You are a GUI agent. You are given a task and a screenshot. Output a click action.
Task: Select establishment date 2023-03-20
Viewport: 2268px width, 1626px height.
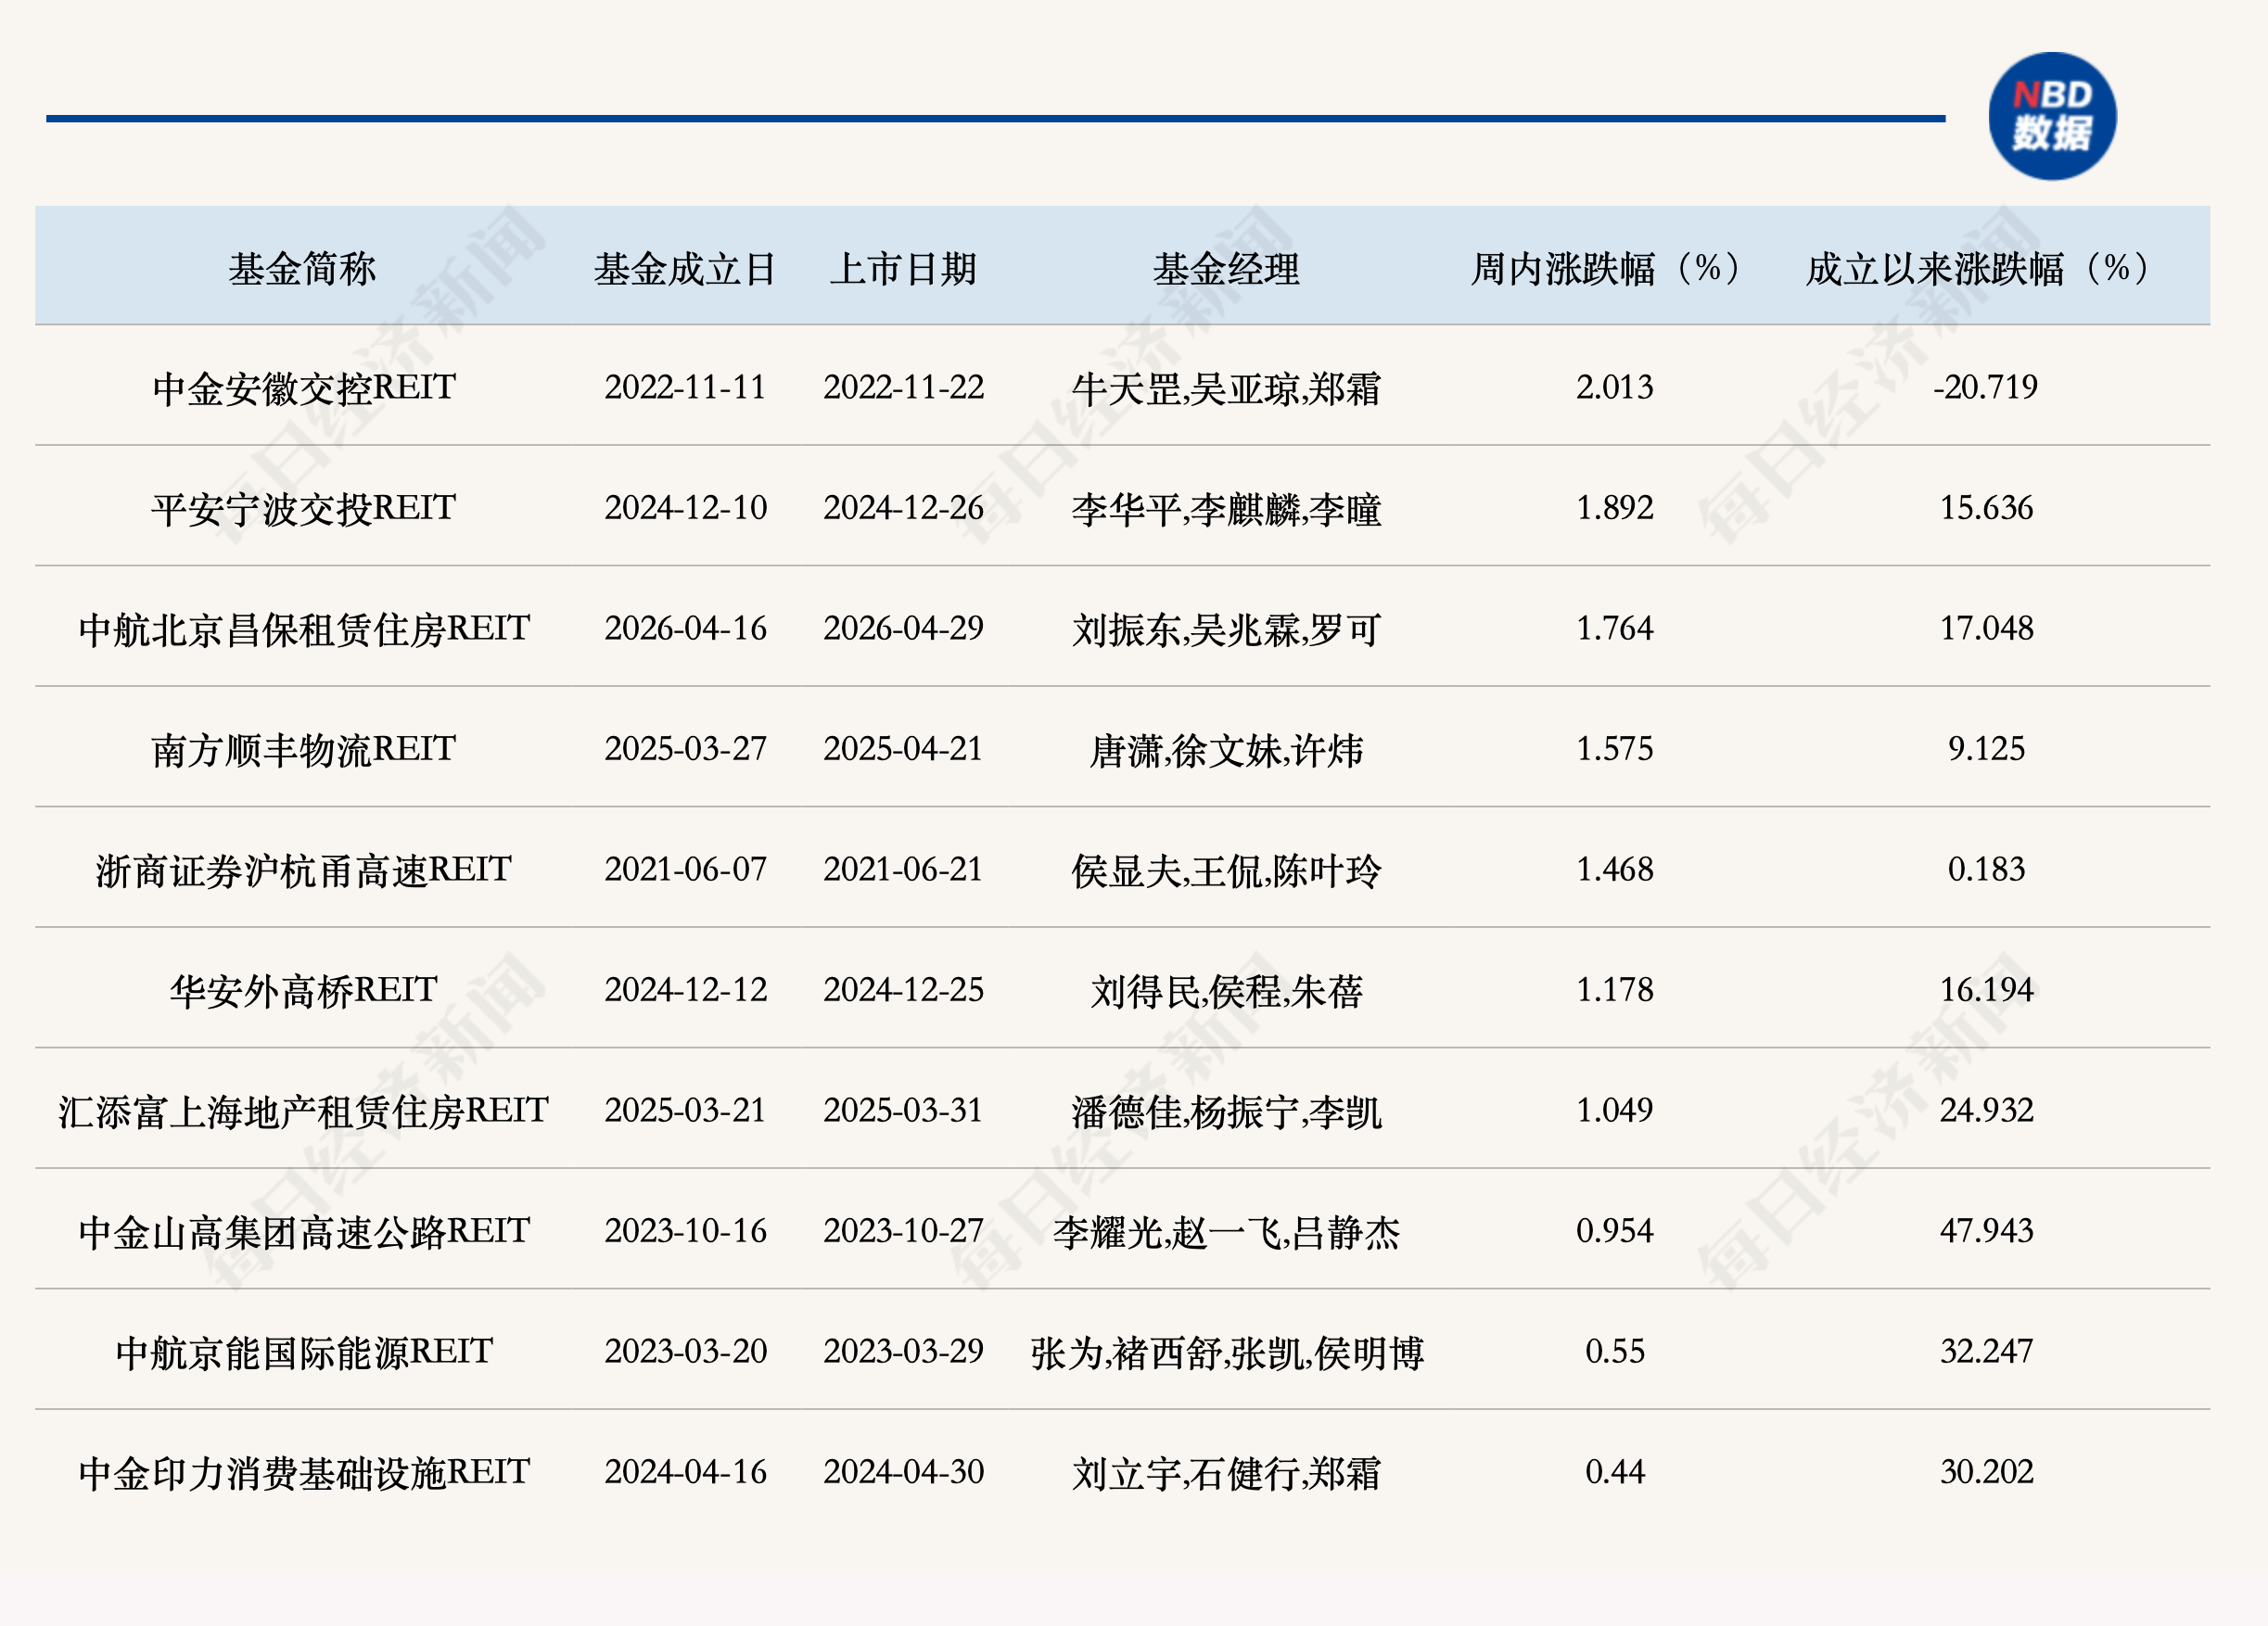click(x=685, y=1351)
